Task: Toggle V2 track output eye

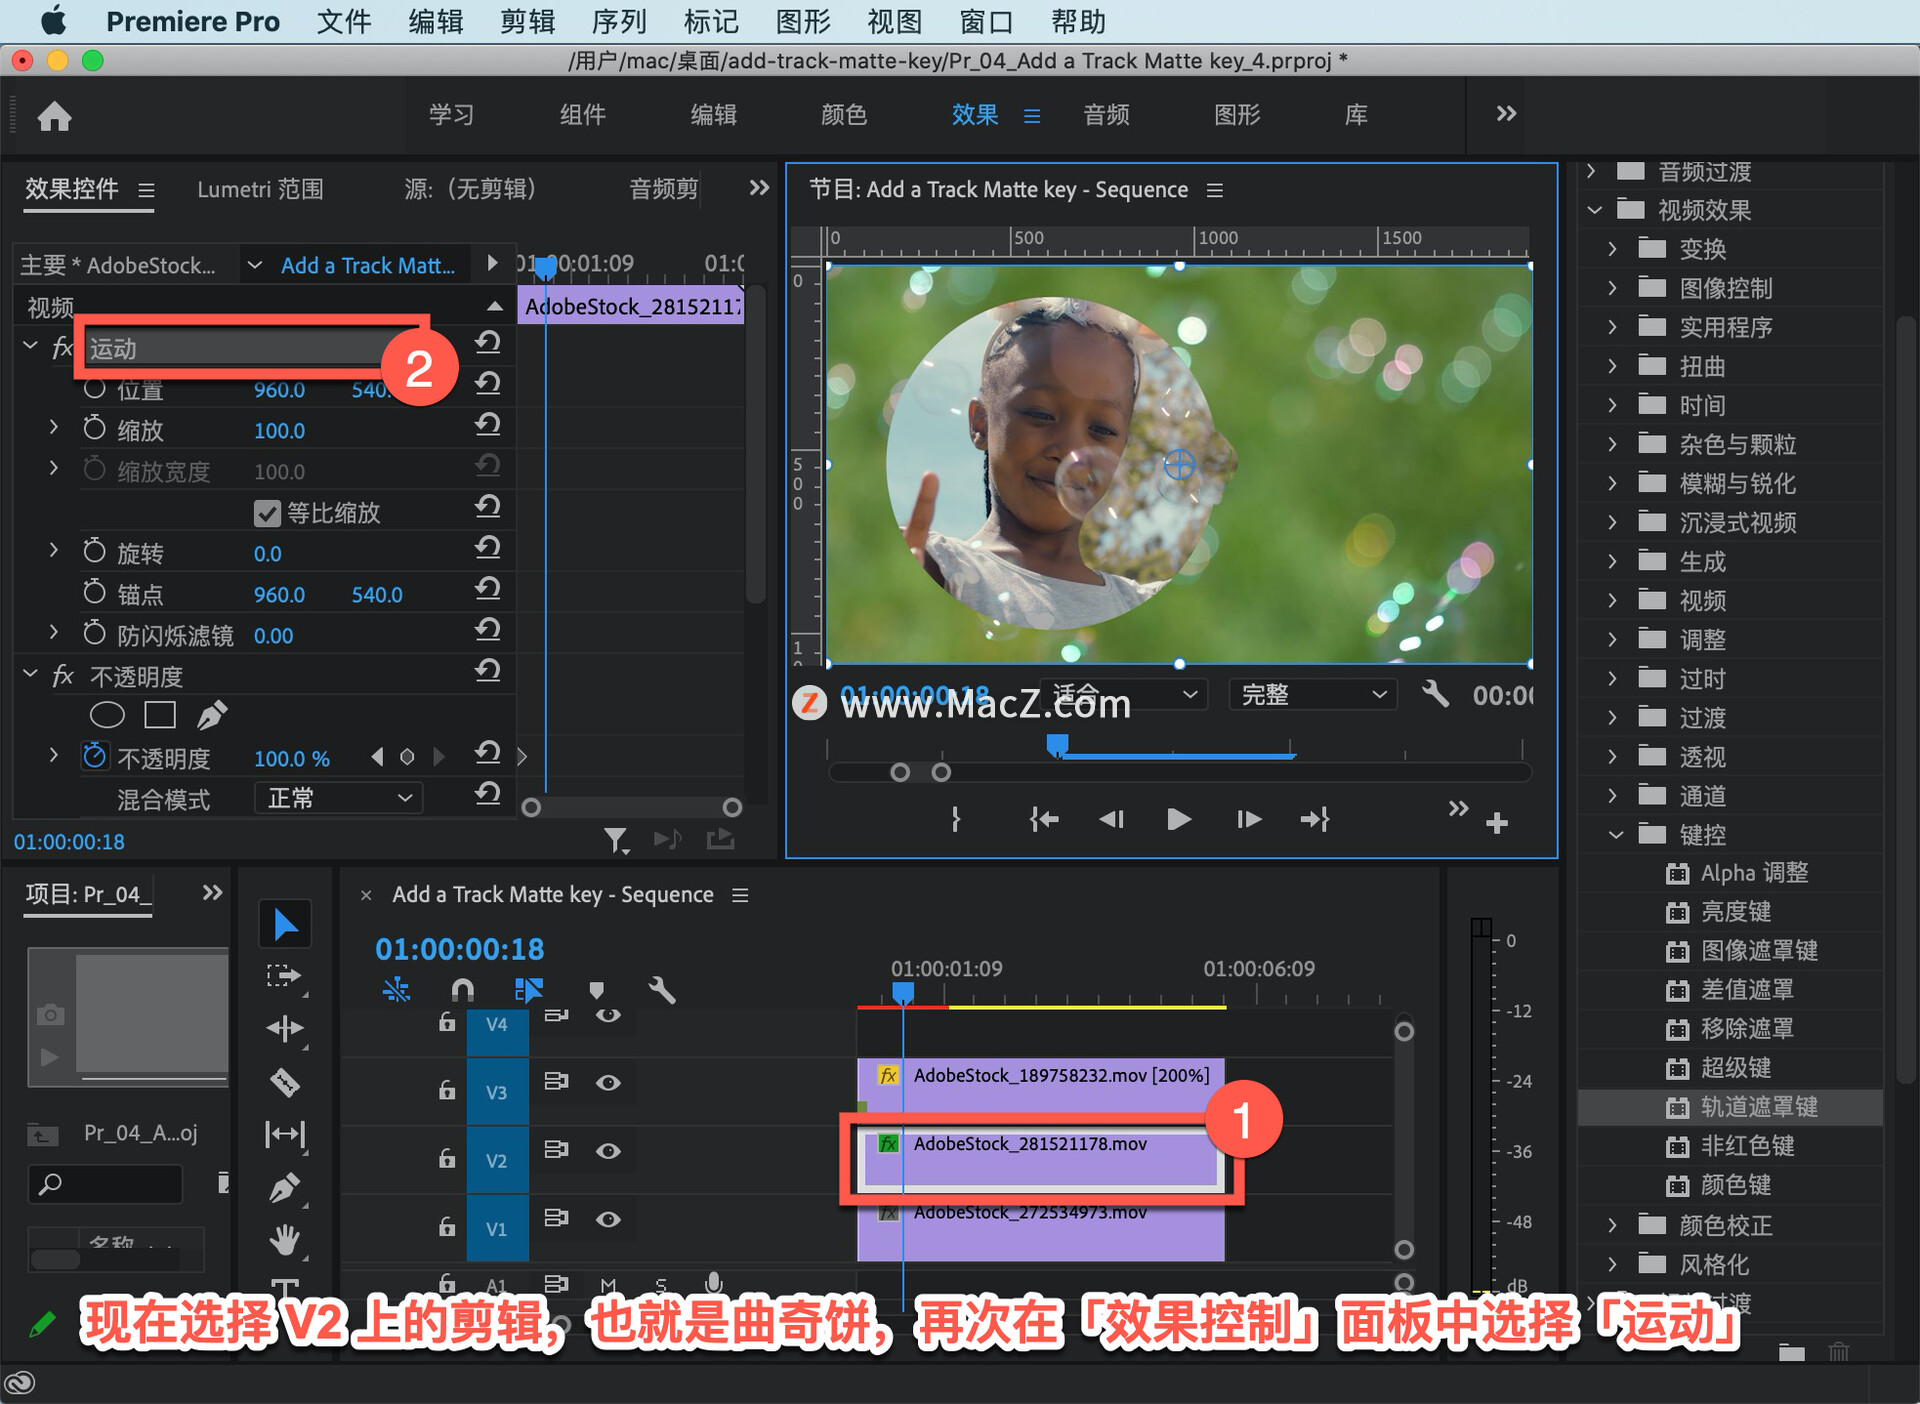Action: tap(608, 1151)
